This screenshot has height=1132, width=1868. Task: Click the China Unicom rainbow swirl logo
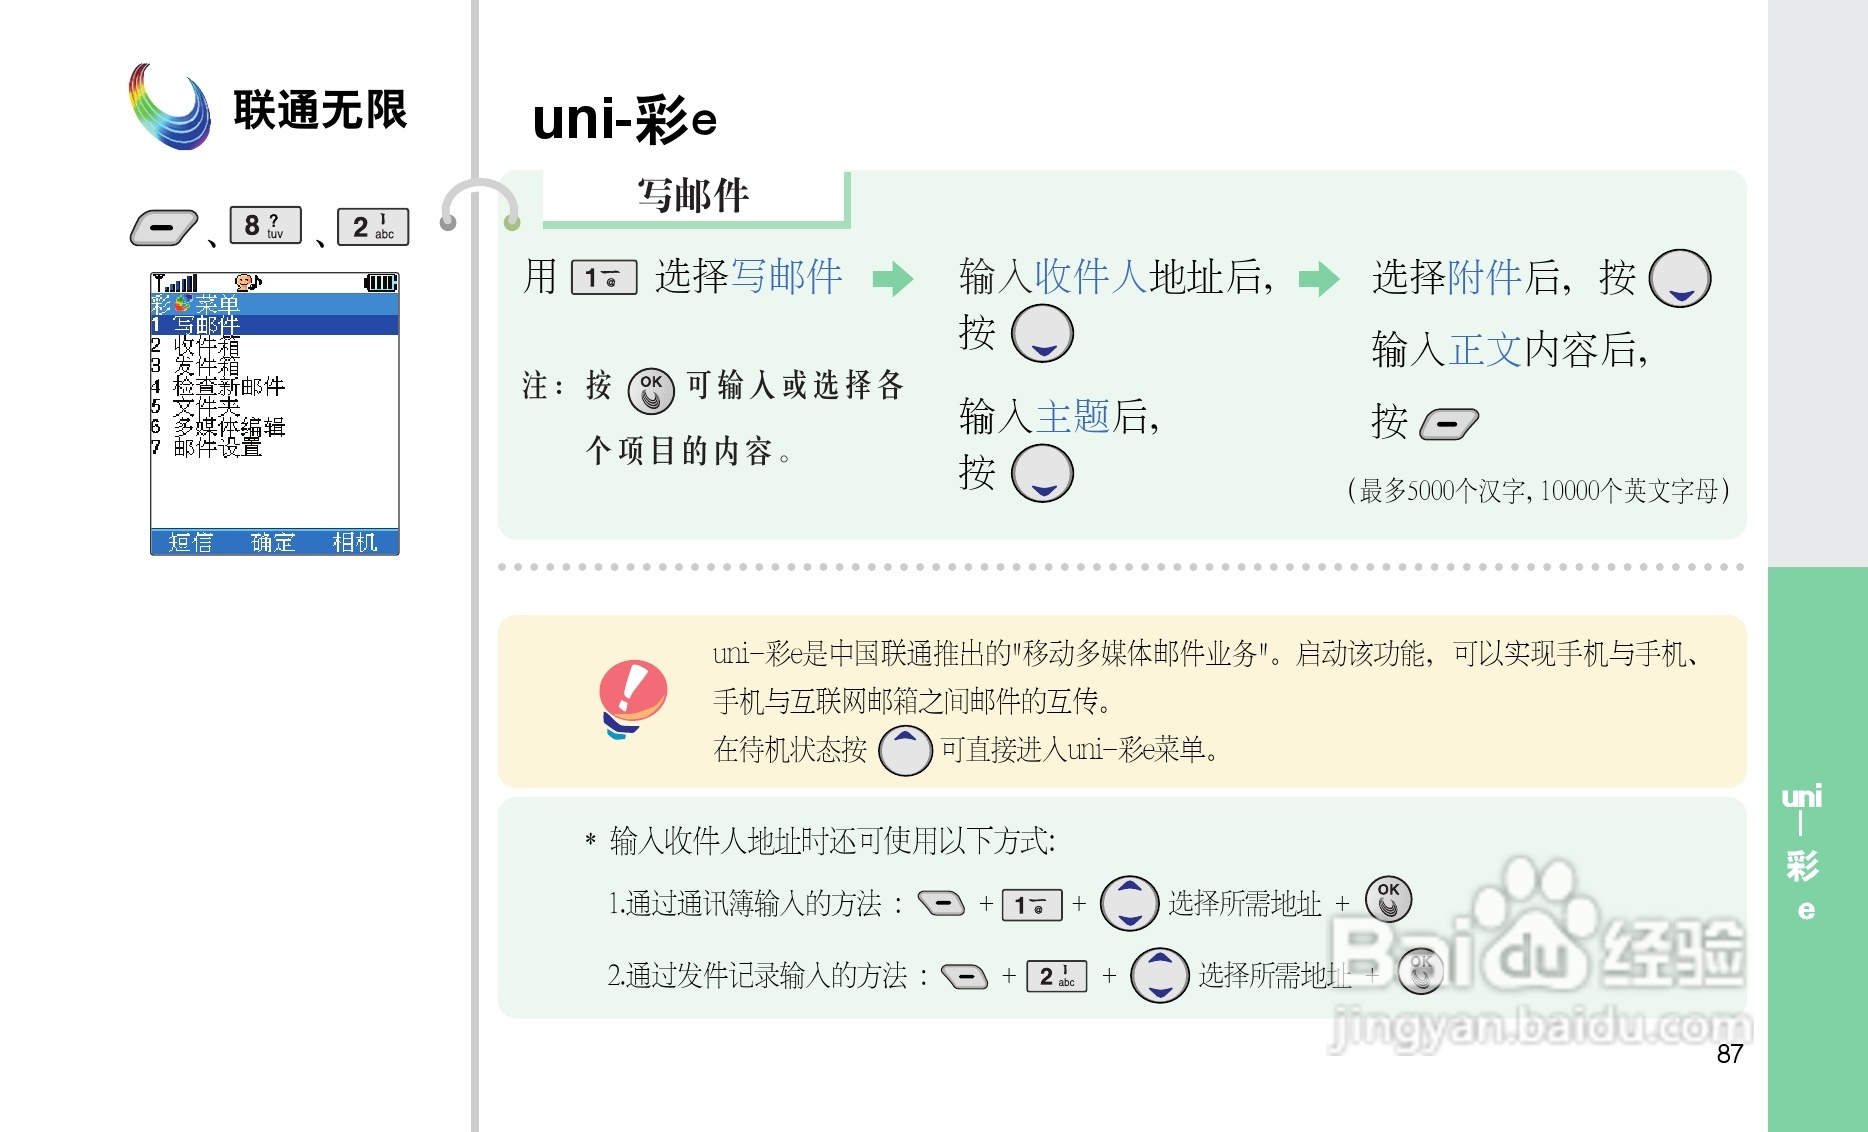point(169,107)
